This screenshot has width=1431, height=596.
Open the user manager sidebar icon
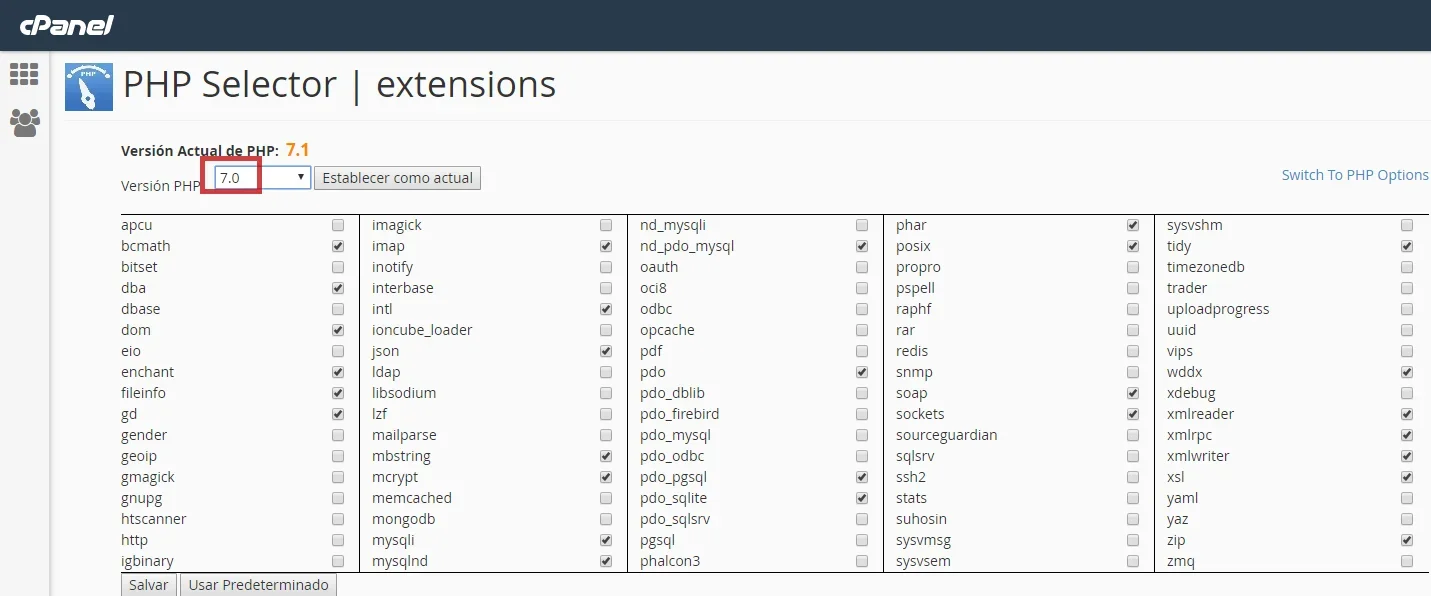(24, 123)
